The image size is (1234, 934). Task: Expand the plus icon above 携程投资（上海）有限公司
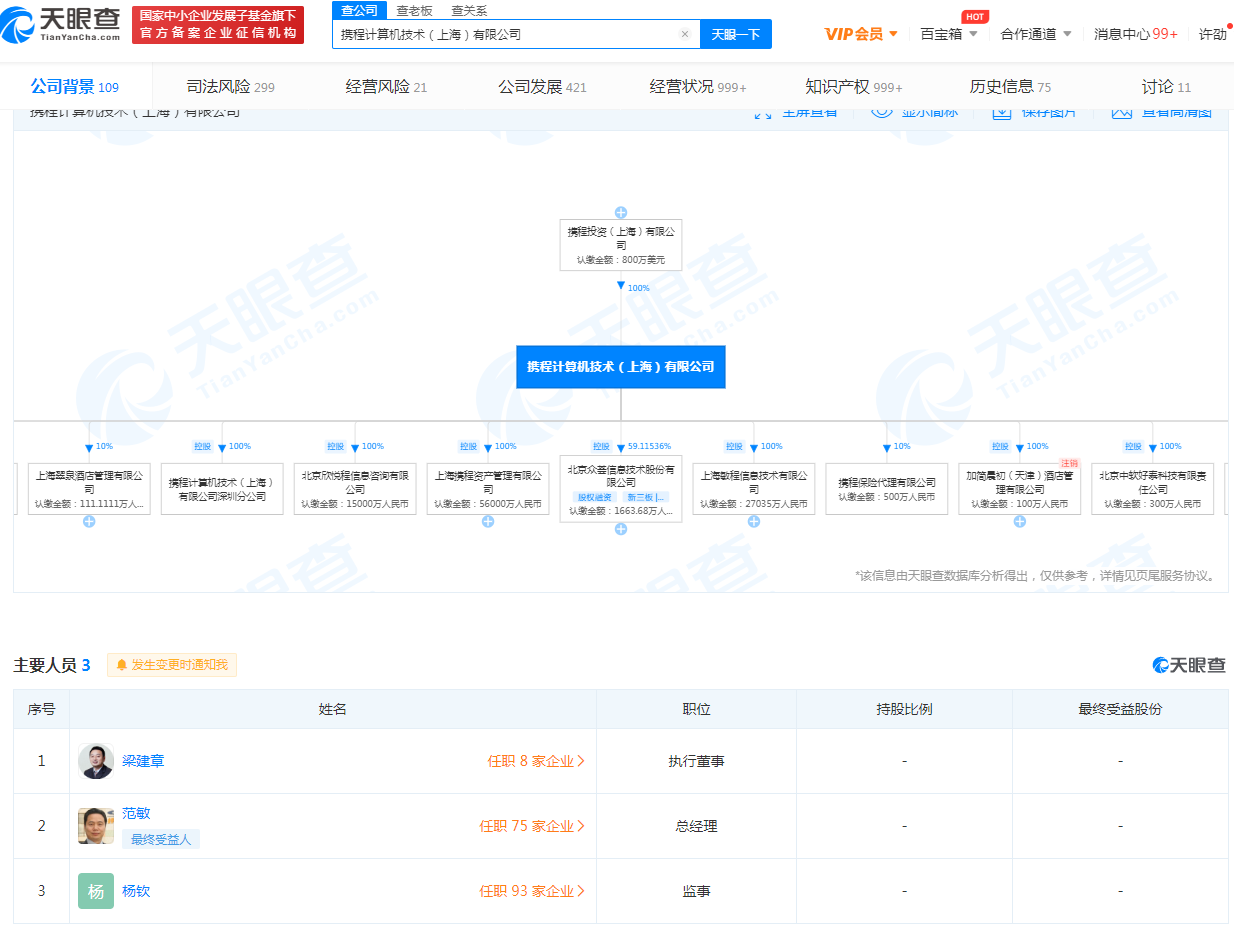pyautogui.click(x=621, y=212)
